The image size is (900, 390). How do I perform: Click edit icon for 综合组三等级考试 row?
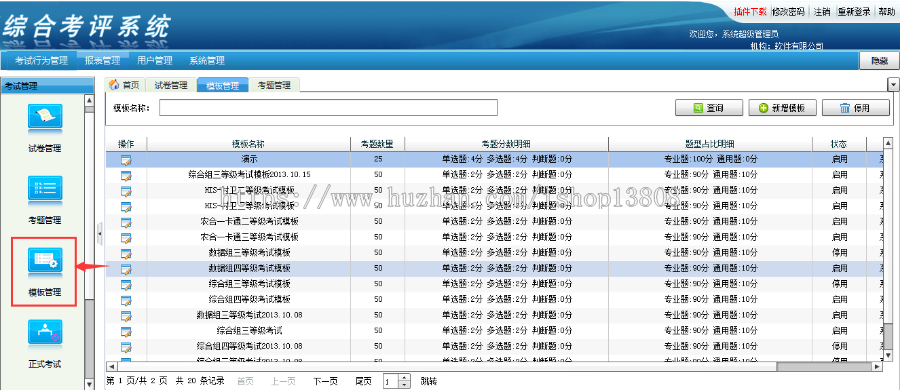(126, 331)
